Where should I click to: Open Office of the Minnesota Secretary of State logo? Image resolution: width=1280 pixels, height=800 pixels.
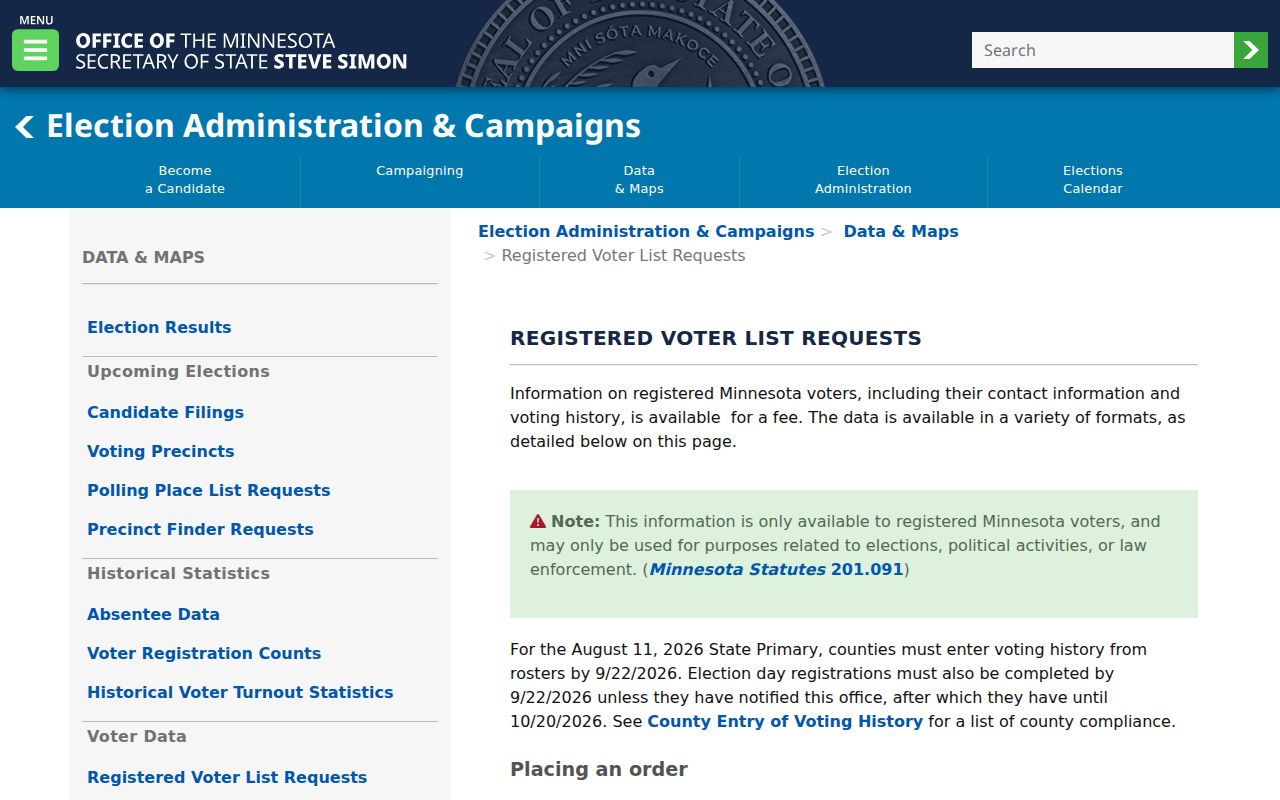[241, 51]
